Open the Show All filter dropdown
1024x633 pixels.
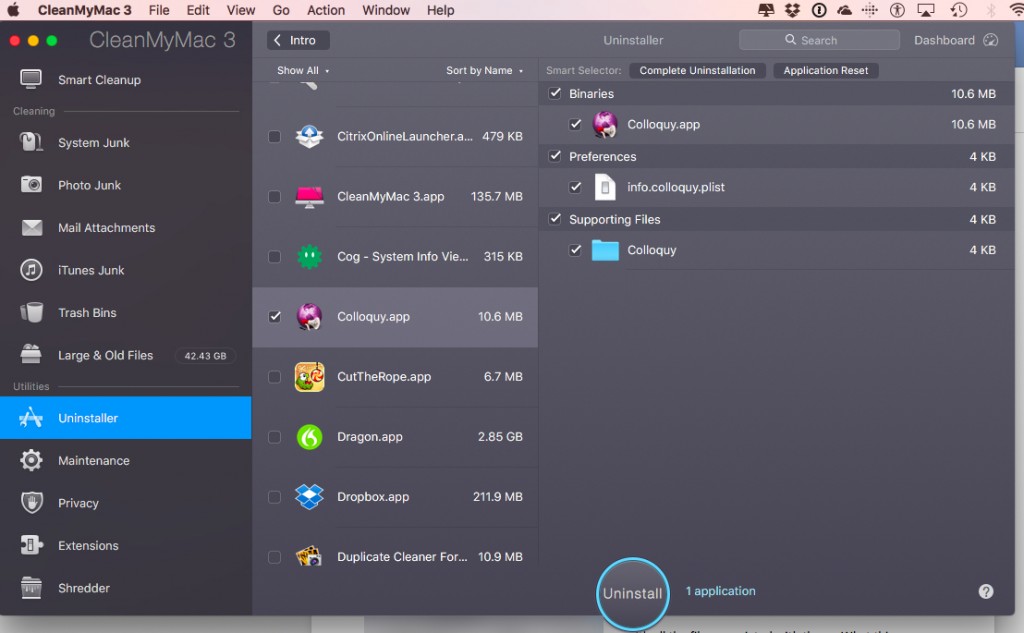click(x=303, y=70)
